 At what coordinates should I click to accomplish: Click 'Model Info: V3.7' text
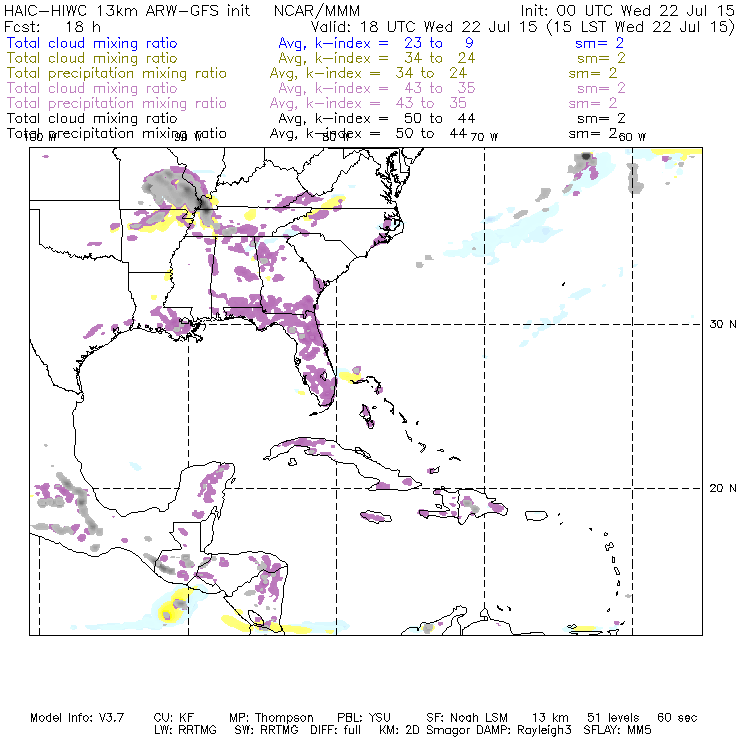[x=77, y=718]
